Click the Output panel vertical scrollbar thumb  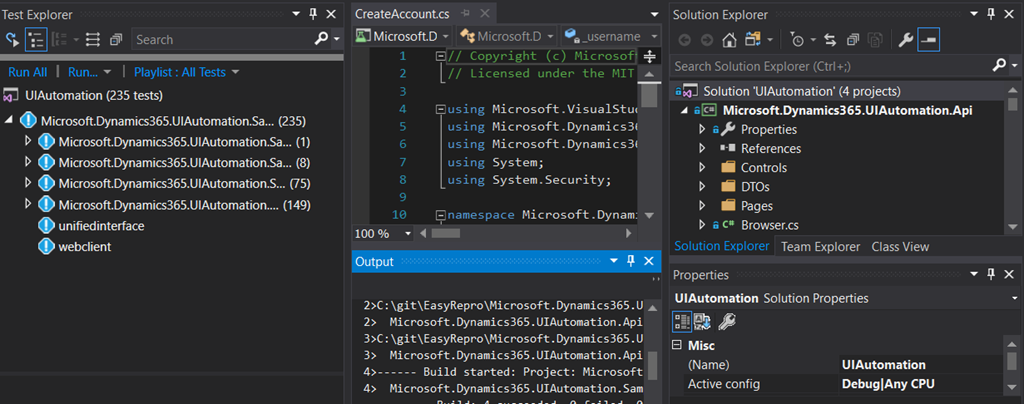(x=652, y=365)
